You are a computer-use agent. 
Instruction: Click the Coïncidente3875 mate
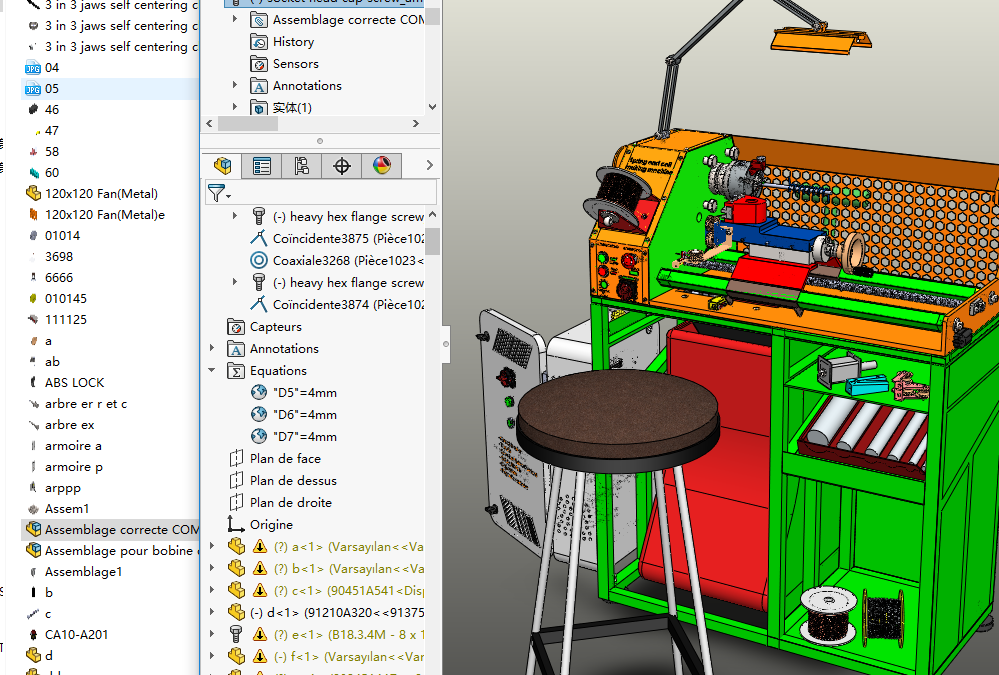click(x=346, y=239)
